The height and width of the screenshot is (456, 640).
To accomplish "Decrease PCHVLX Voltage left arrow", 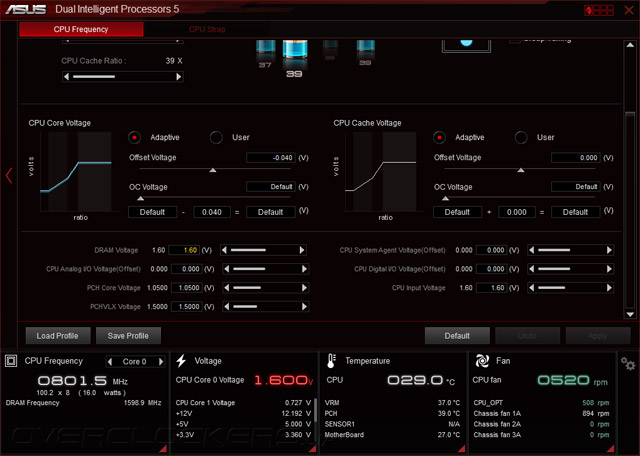I will tap(227, 307).
